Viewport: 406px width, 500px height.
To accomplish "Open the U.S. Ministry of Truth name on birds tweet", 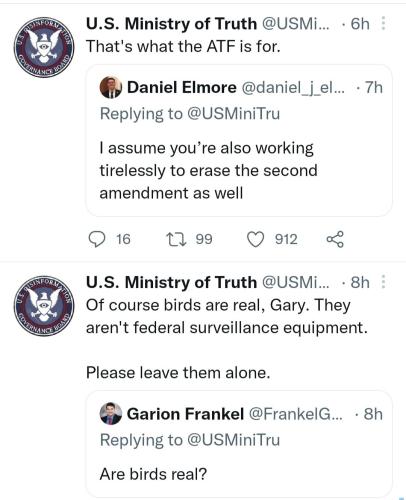I will 171,282.
